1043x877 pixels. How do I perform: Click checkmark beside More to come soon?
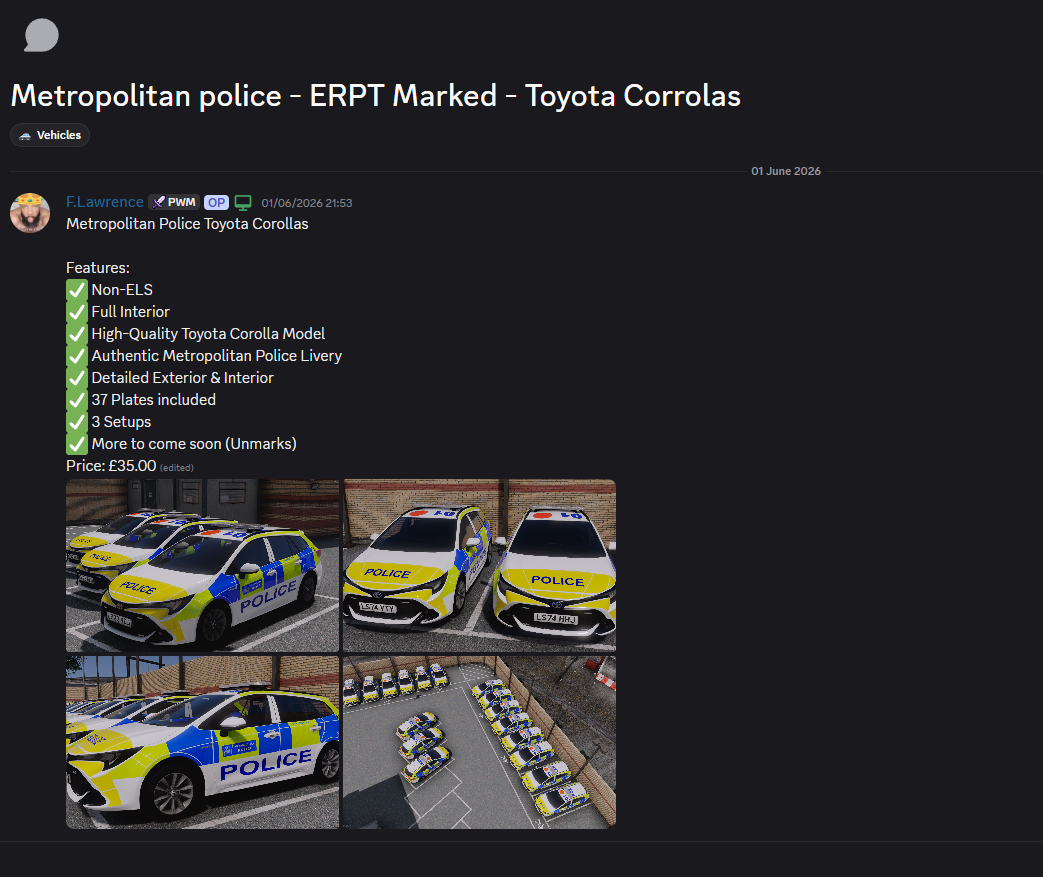pyautogui.click(x=77, y=444)
